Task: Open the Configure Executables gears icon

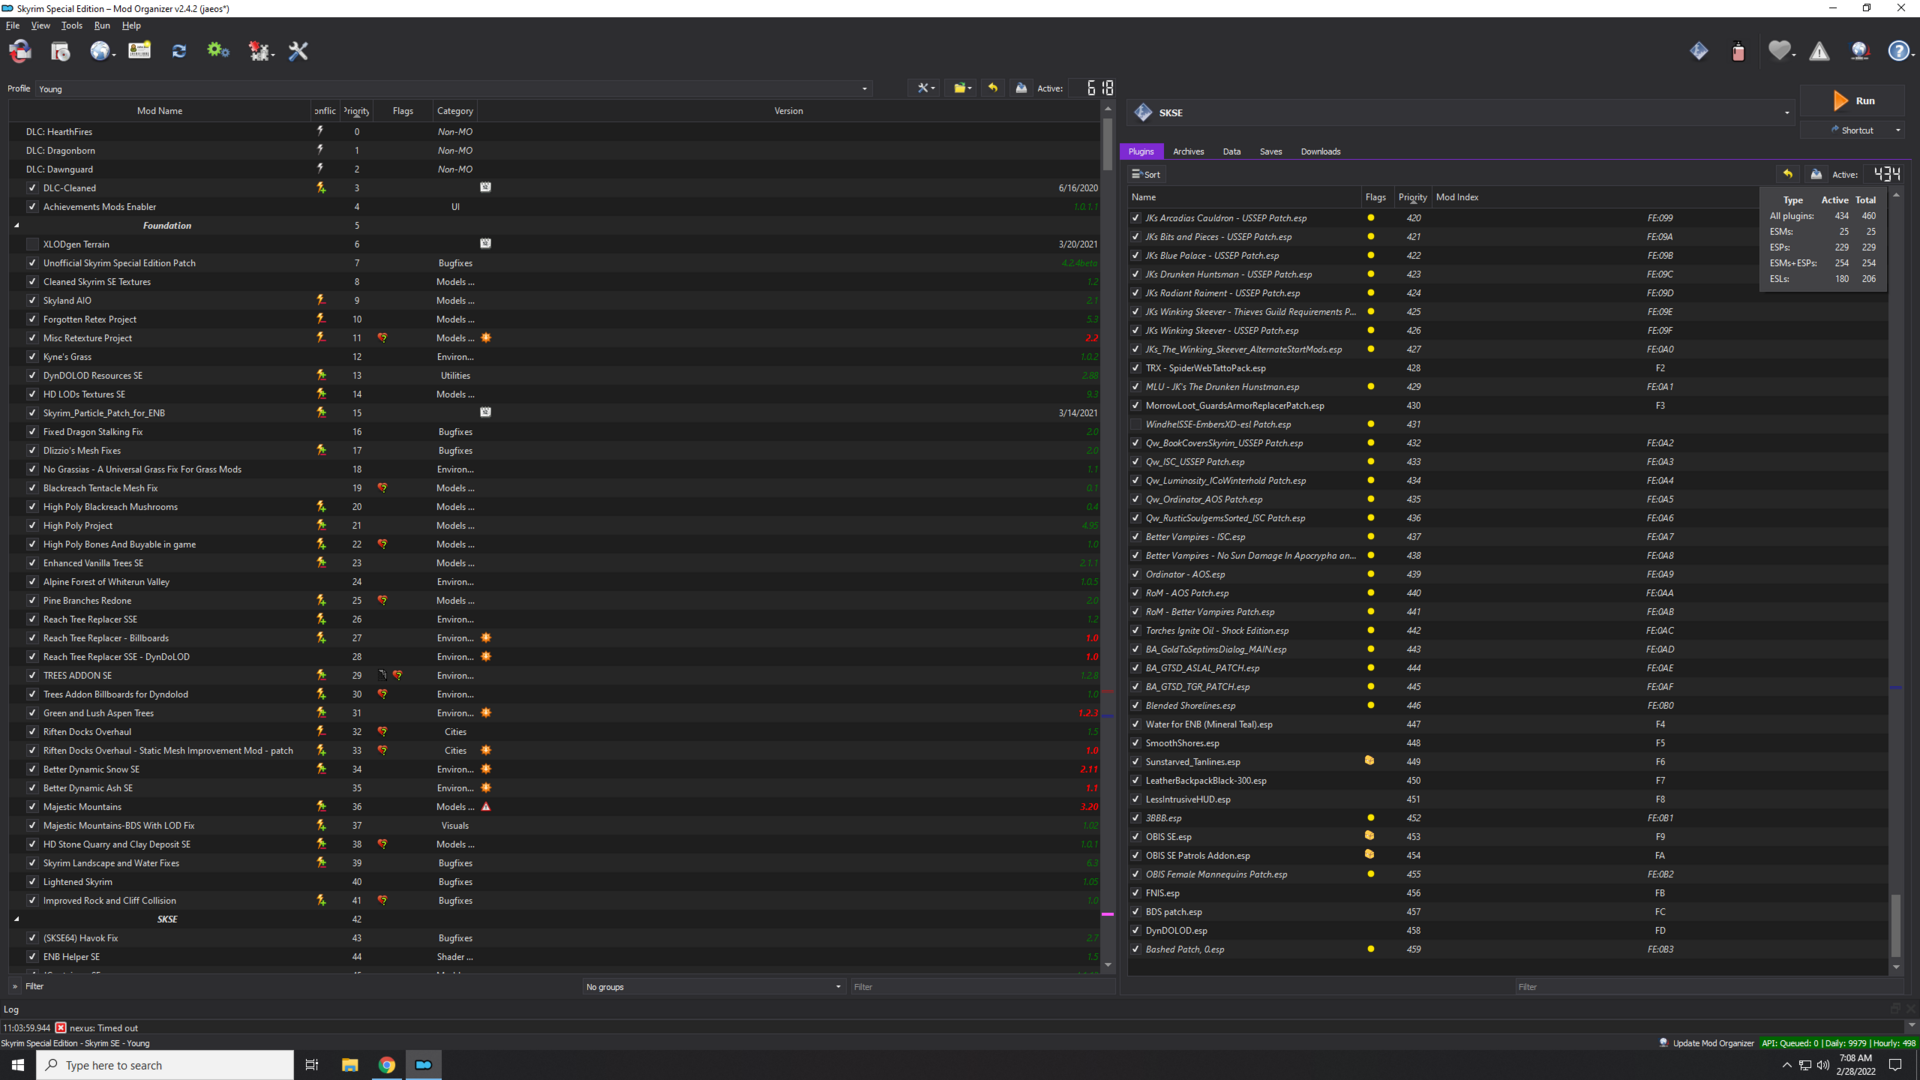Action: pos(218,51)
